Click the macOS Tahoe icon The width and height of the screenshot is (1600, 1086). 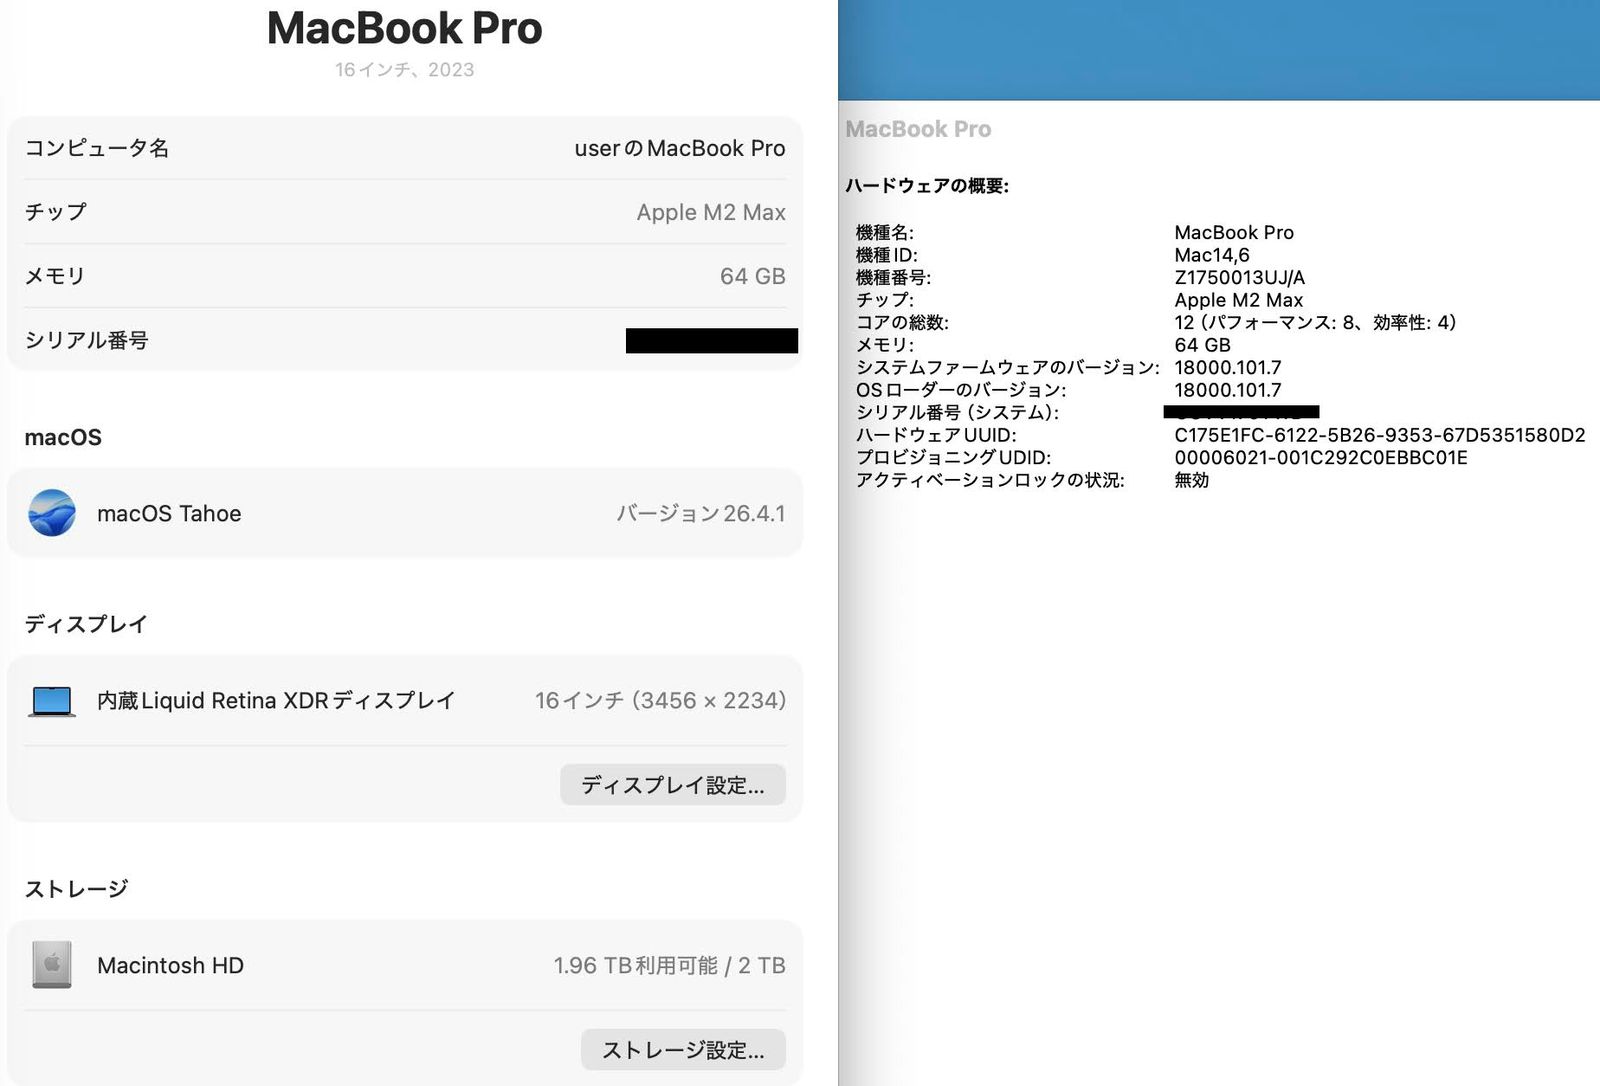click(x=52, y=513)
